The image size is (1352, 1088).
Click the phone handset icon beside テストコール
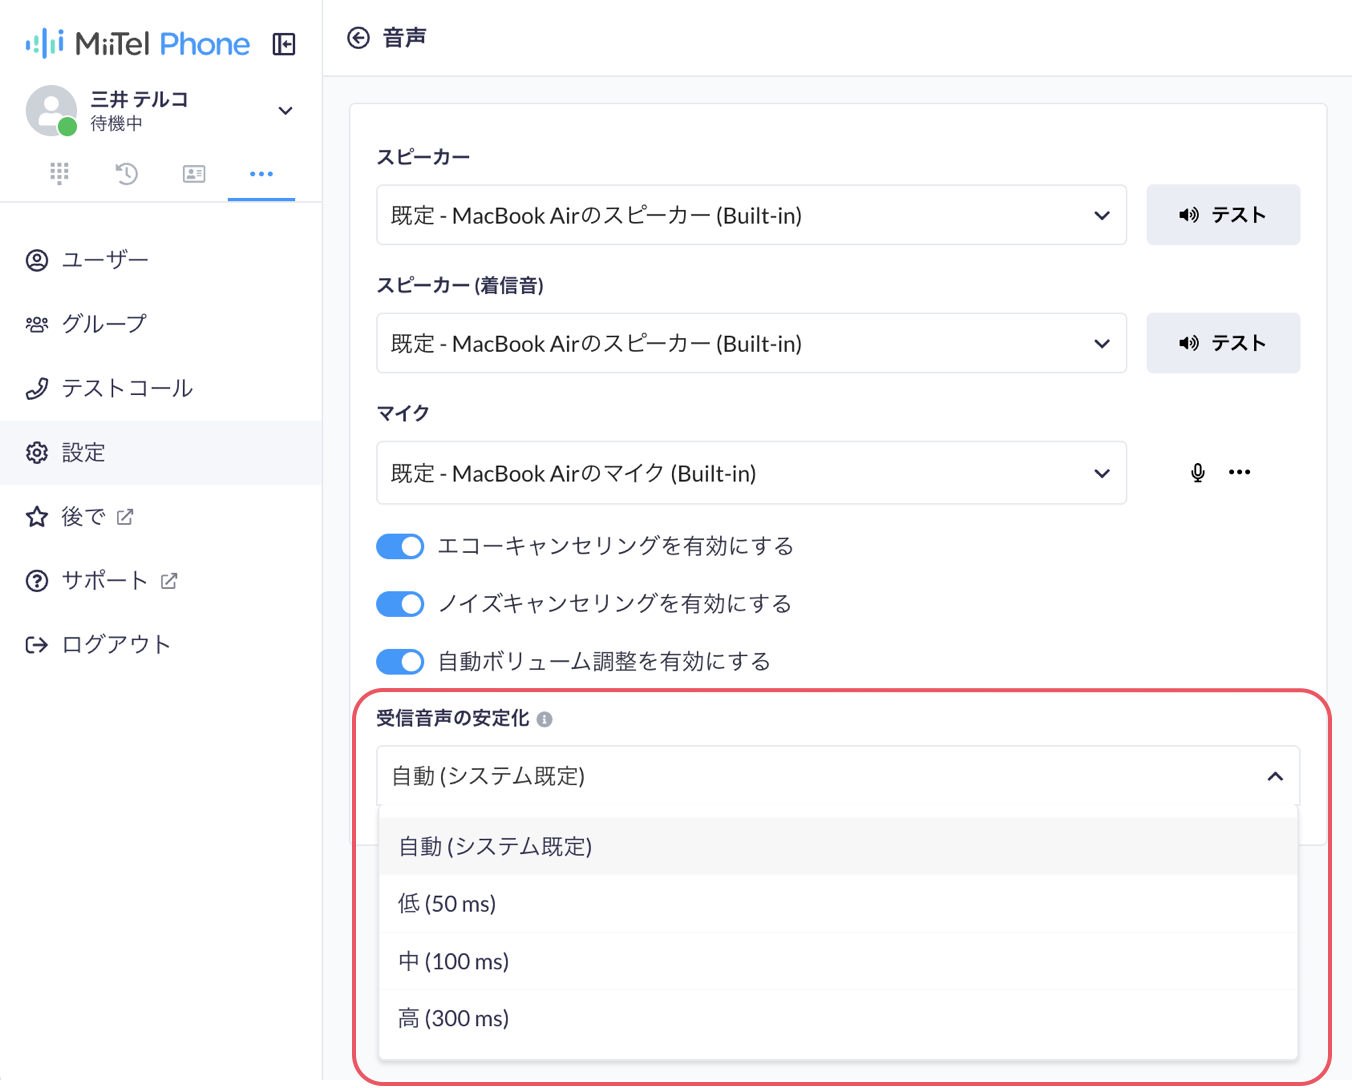pyautogui.click(x=37, y=388)
